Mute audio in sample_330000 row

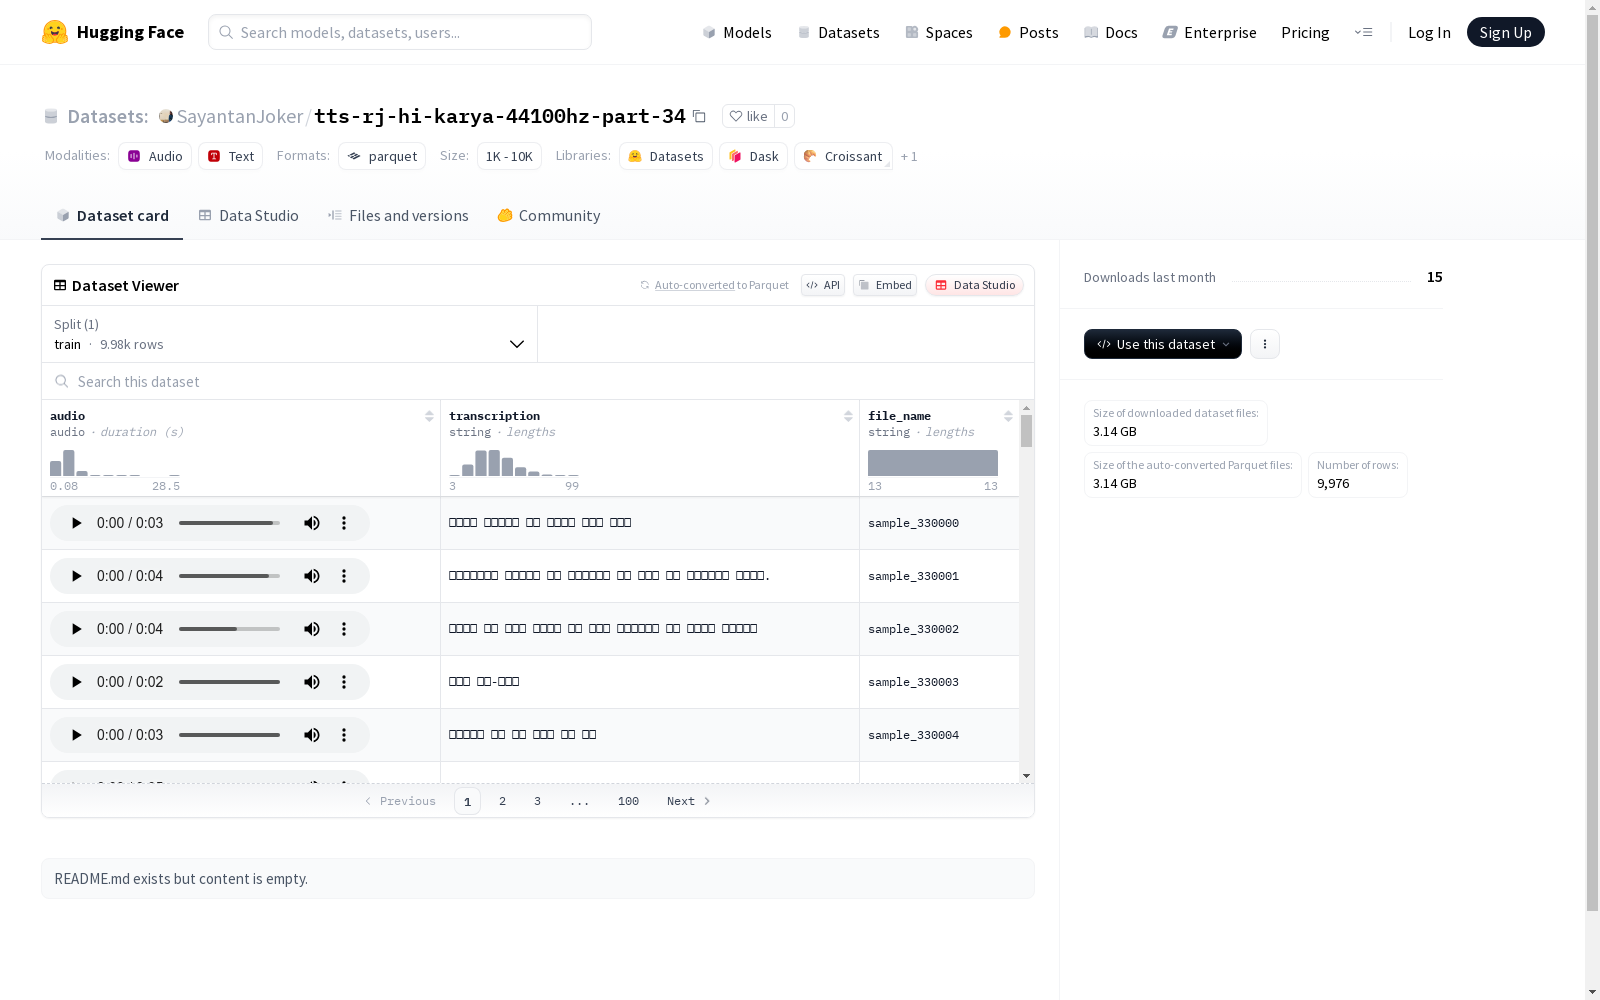tap(312, 523)
